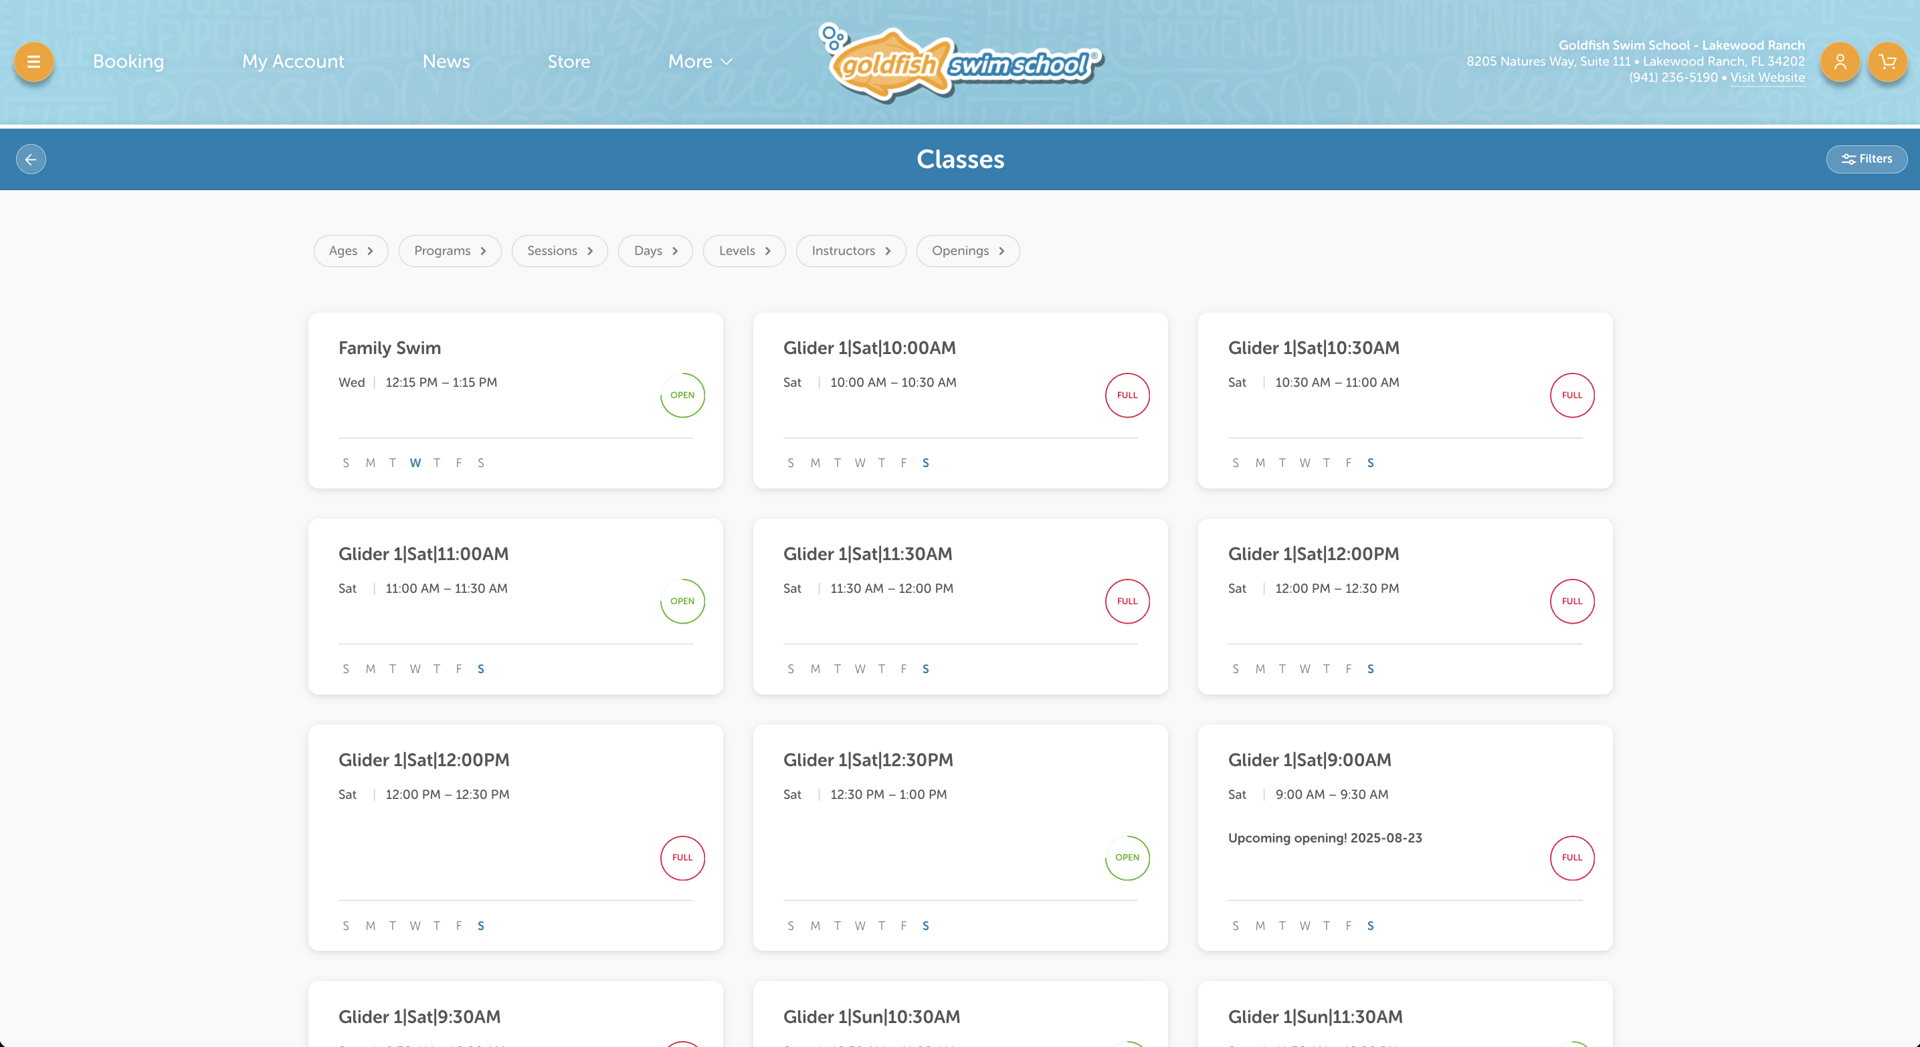Viewport: 1920px width, 1047px height.
Task: Open the Glider 1|Sun|10:30AM class title
Action: [x=872, y=1017]
